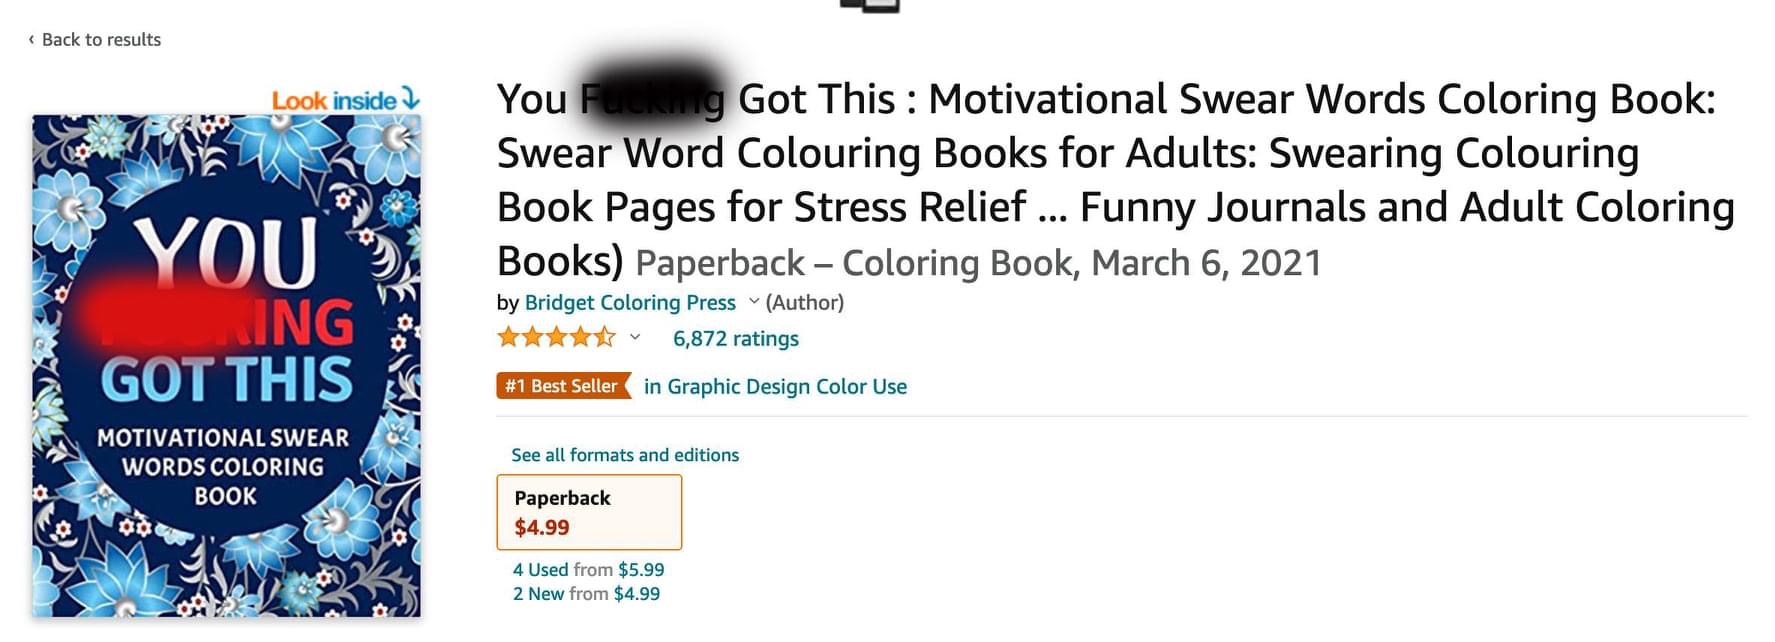This screenshot has width=1775, height=642.
Task: Click the #1 Best Seller badge
Action: [564, 386]
